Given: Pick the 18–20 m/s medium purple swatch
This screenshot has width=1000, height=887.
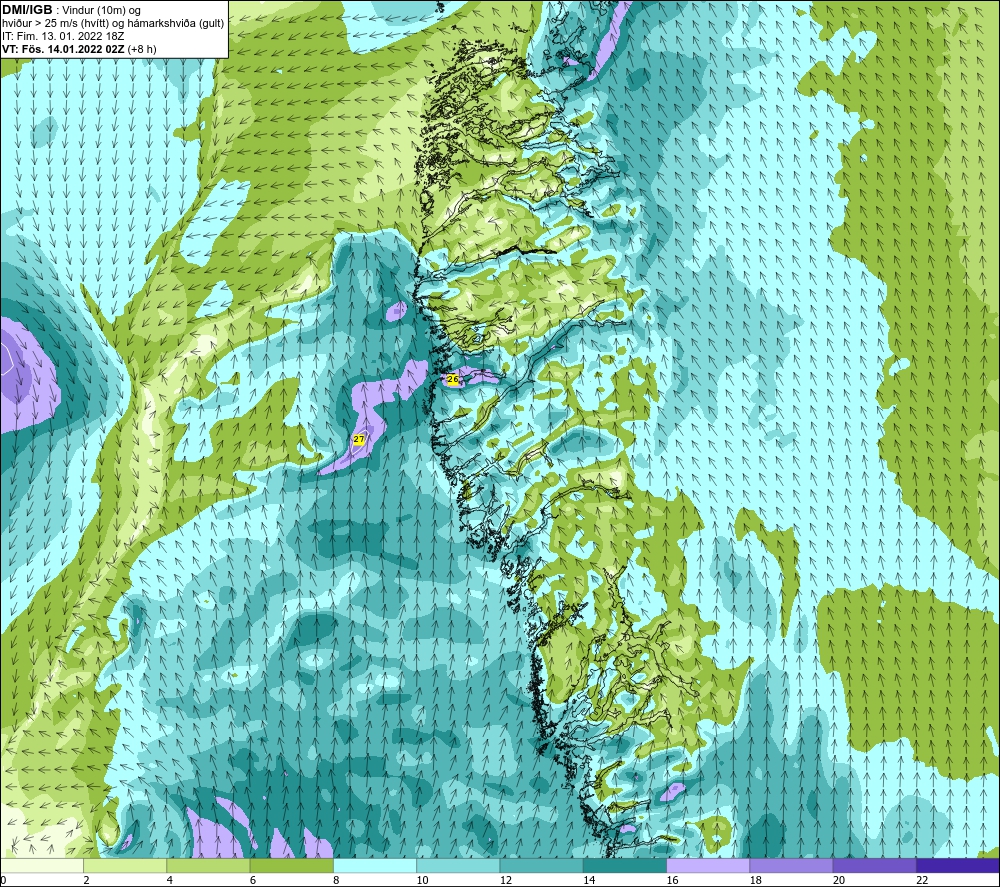Looking at the screenshot, I should pos(791,865).
